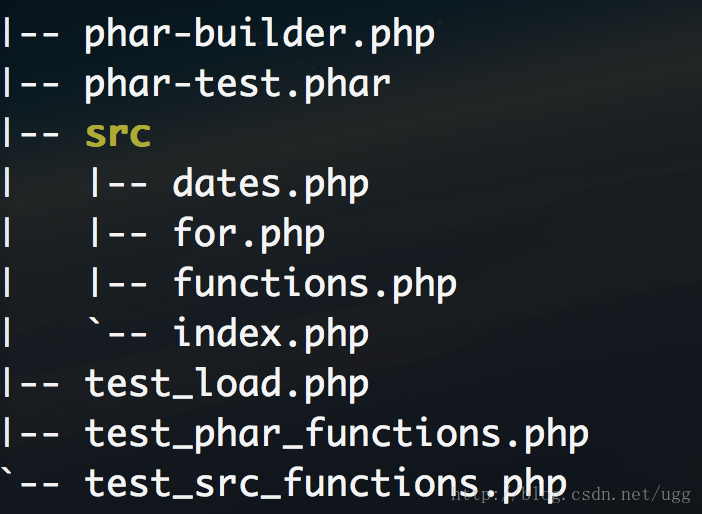This screenshot has height=514, width=702.
Task: Select test_src_functions.php at the bottom
Action: [325, 484]
